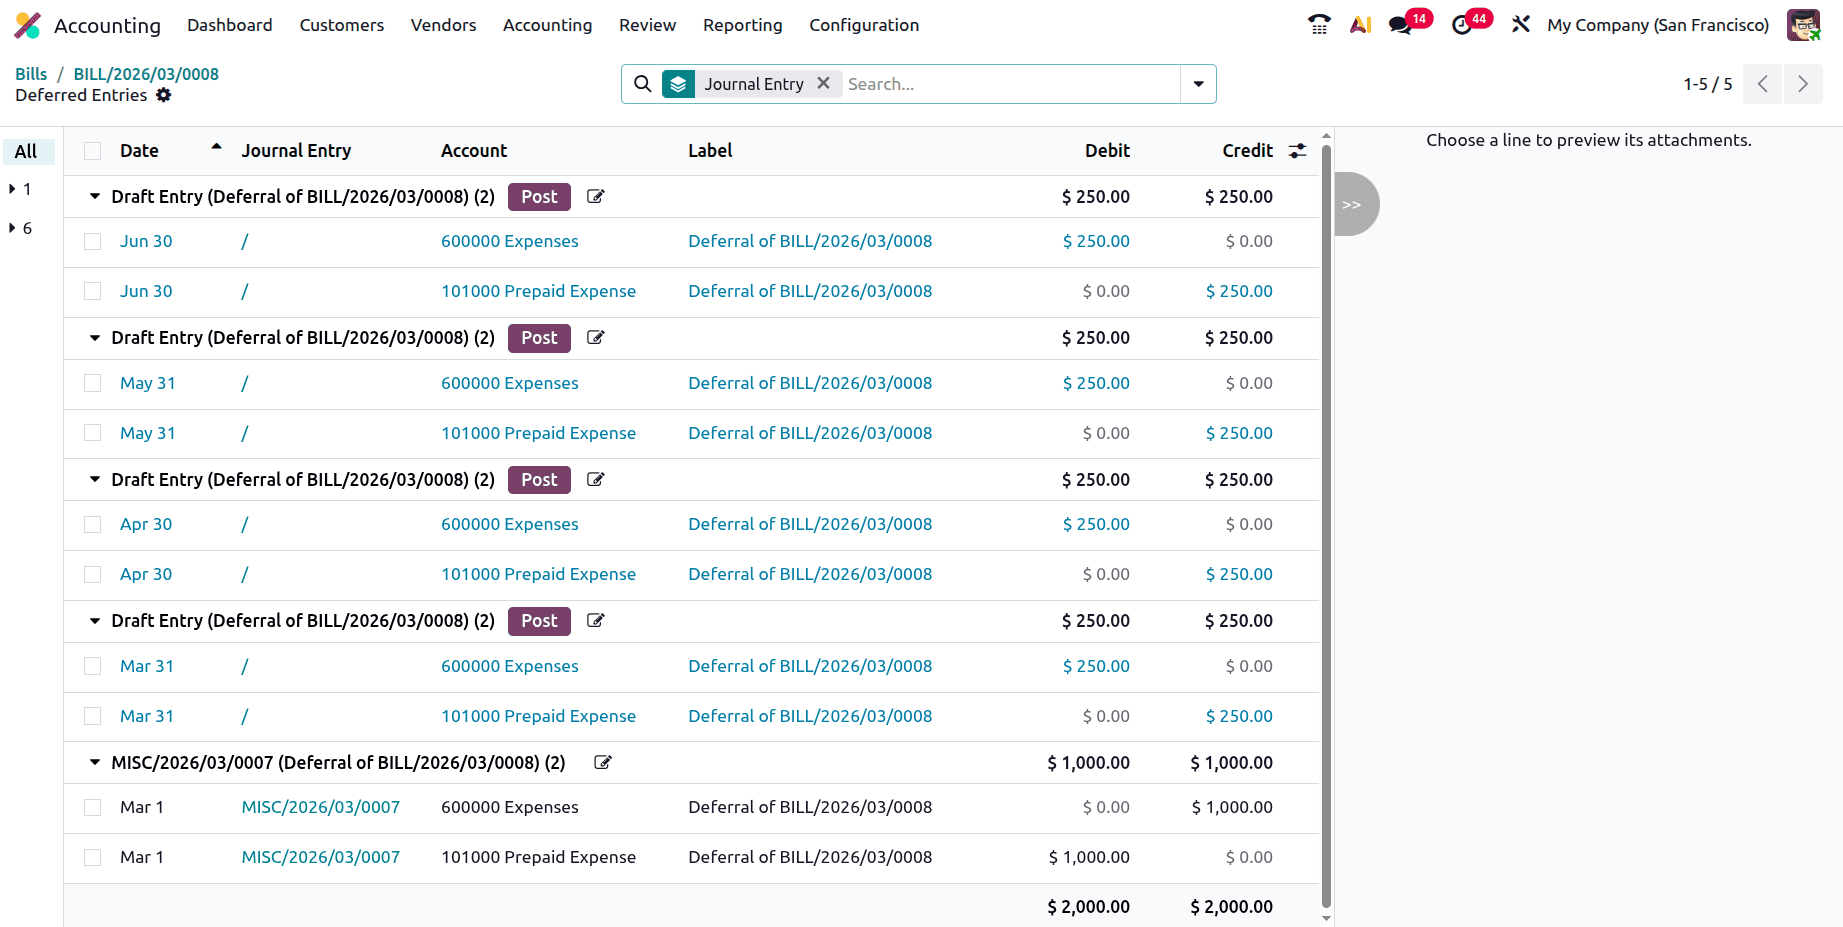Sort by the Debit column header

[1107, 151]
